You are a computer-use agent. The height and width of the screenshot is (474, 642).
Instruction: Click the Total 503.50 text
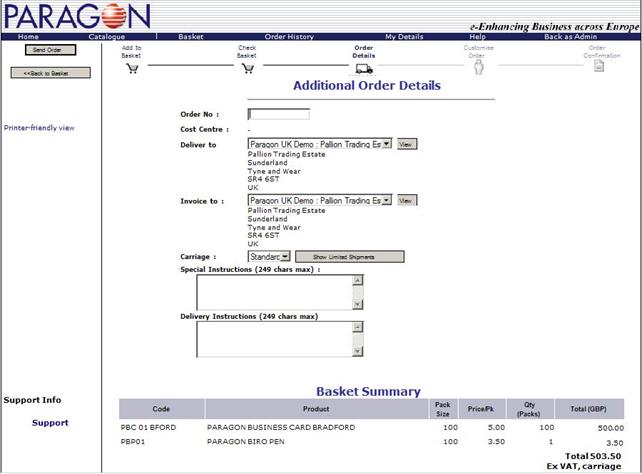593,456
